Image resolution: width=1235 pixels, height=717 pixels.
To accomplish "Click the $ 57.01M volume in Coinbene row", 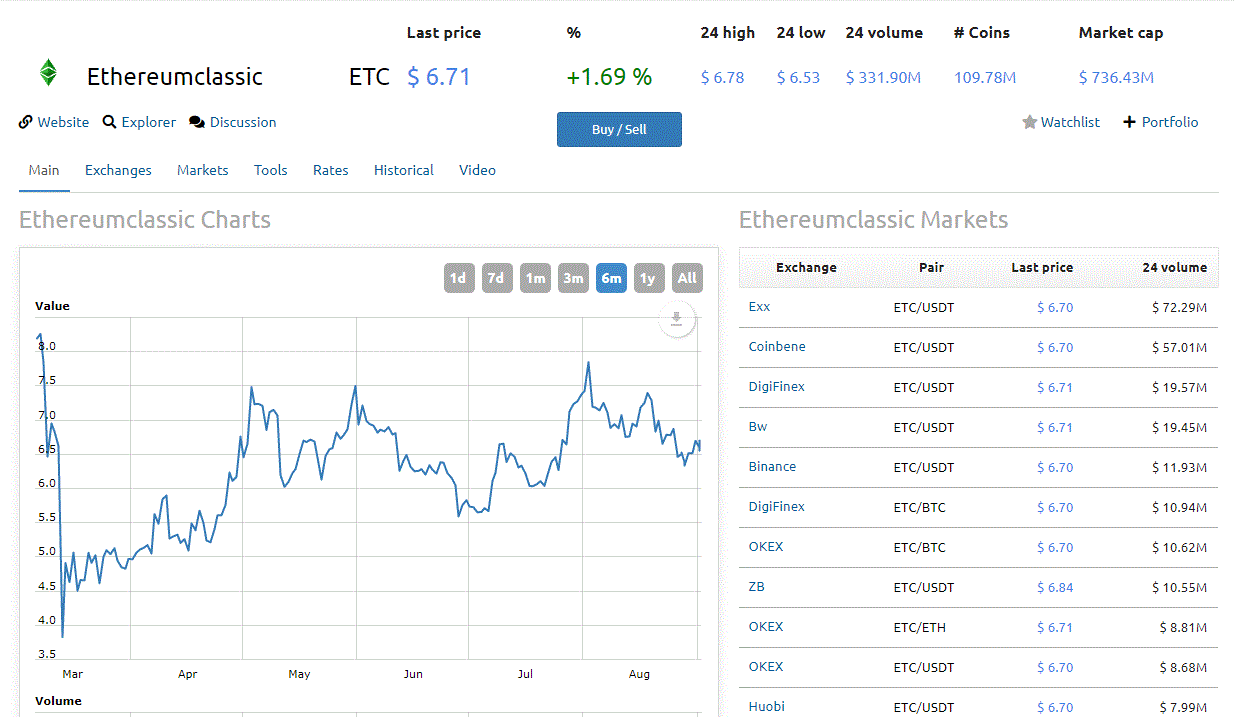I will pos(1179,347).
